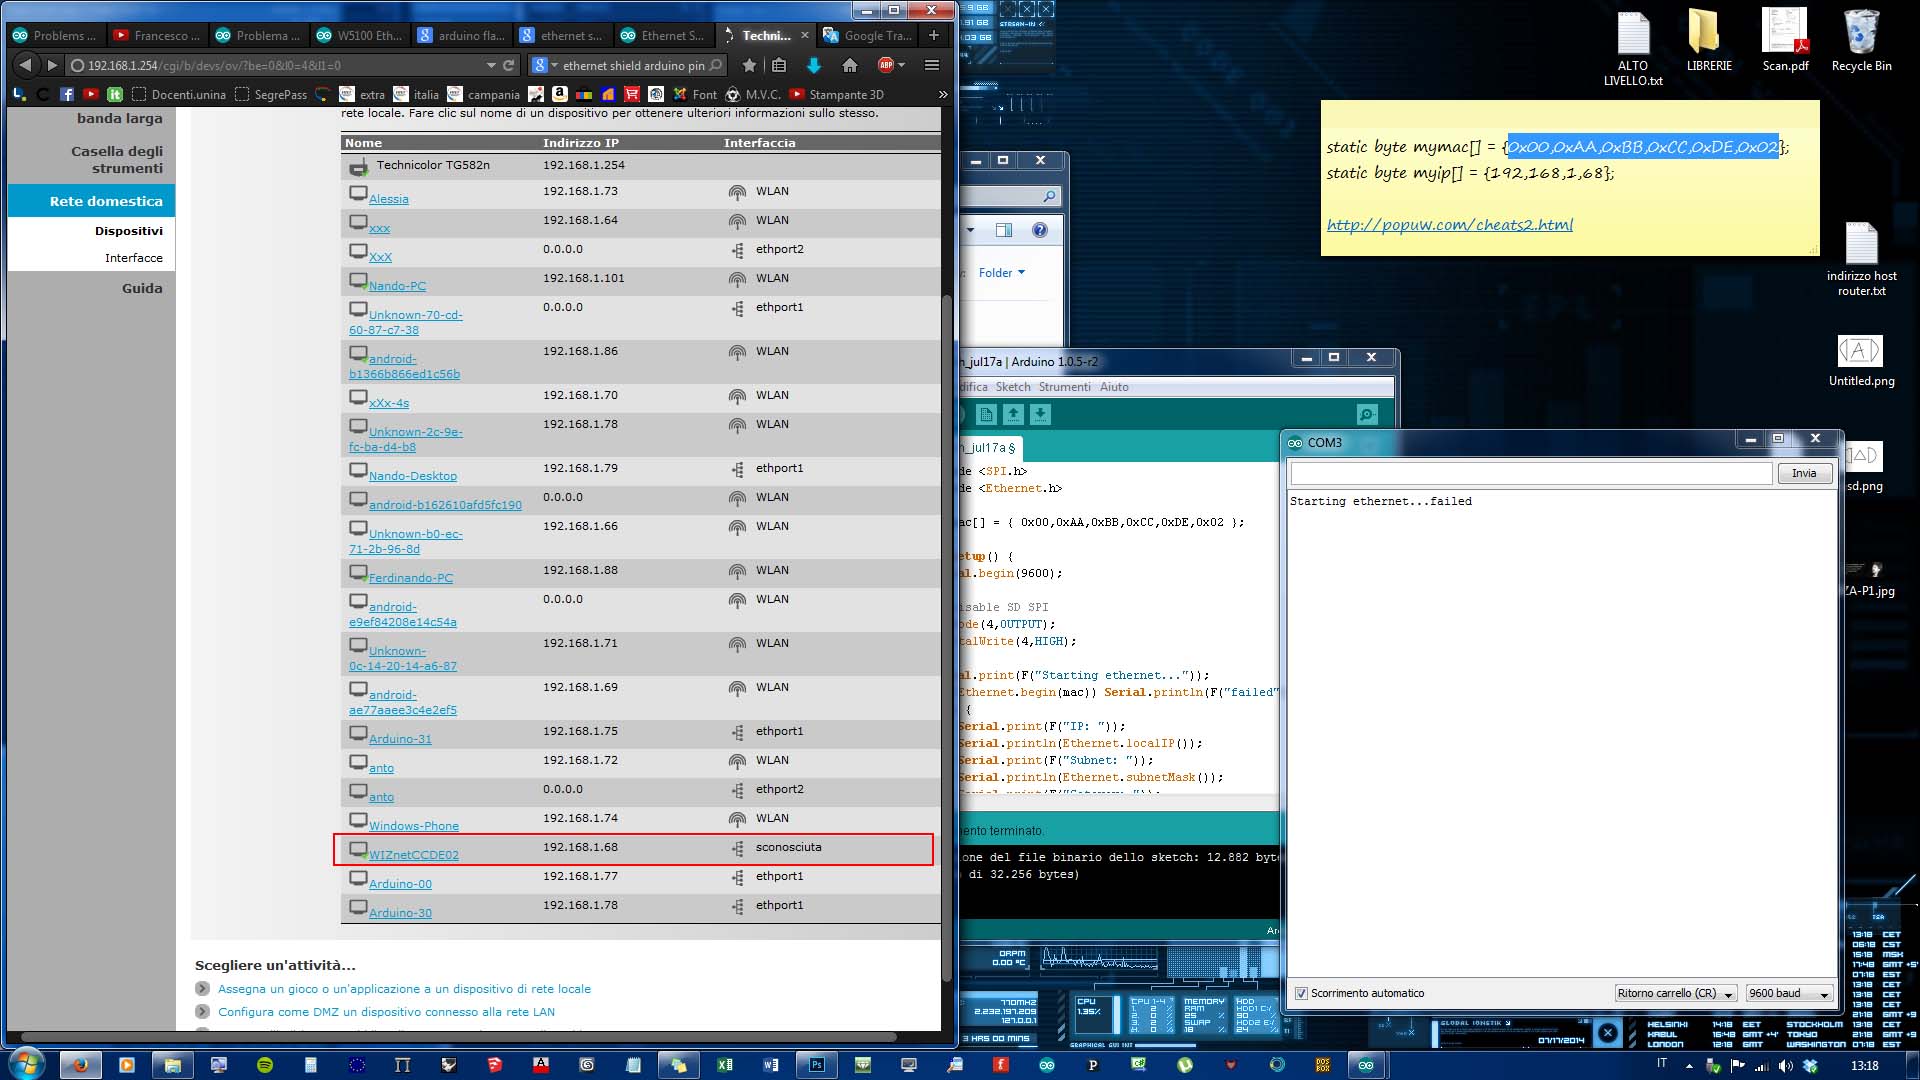
Task: Open 9600 baud rate dropdown
Action: click(1789, 993)
